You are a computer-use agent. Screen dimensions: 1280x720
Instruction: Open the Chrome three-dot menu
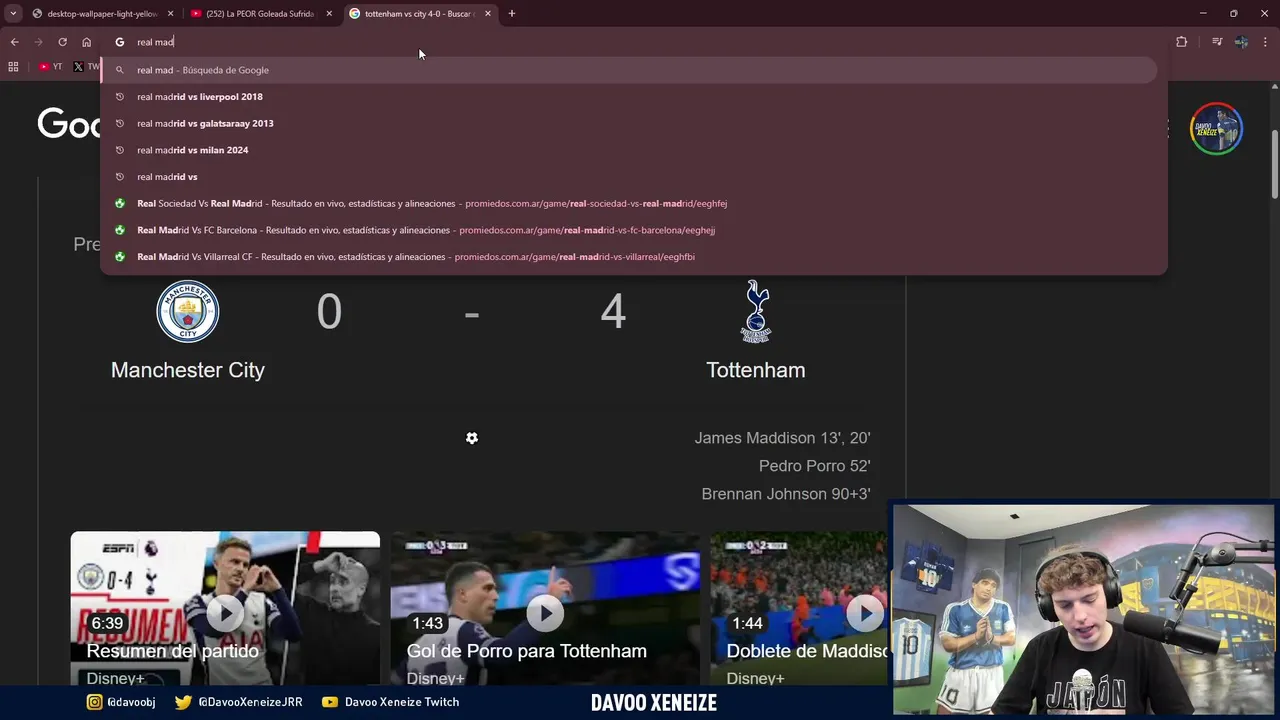click(x=1266, y=42)
